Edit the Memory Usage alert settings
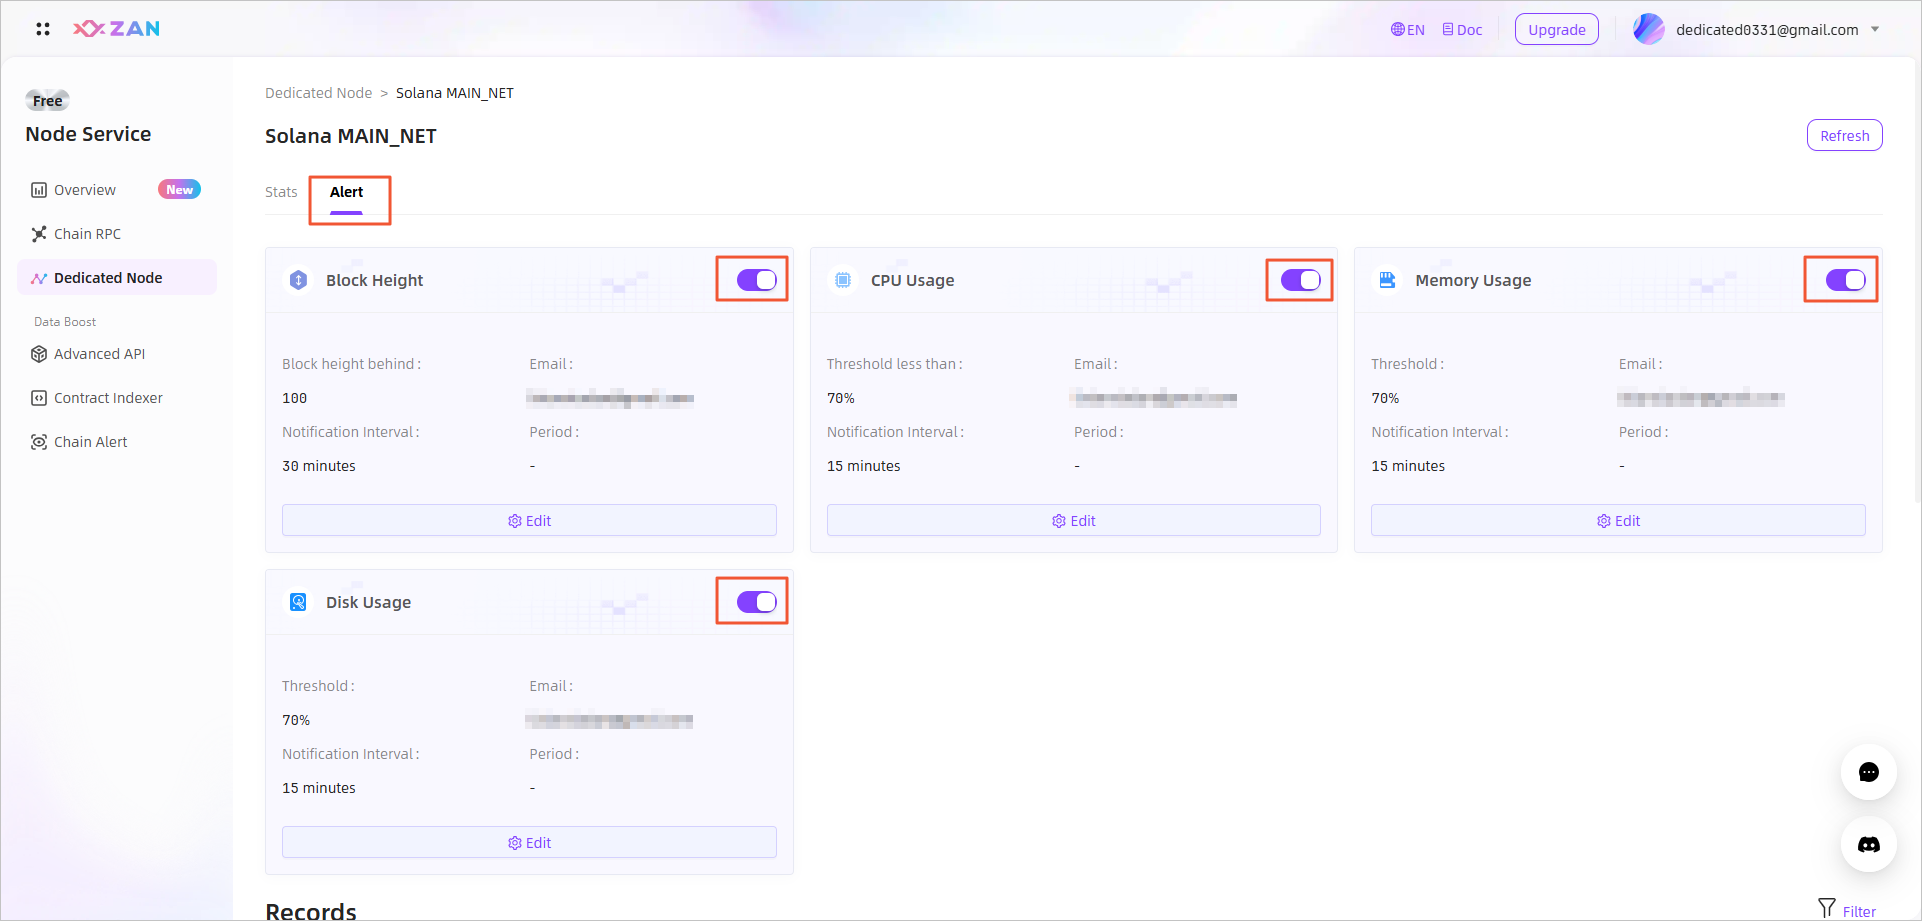The width and height of the screenshot is (1922, 921). (1618, 520)
